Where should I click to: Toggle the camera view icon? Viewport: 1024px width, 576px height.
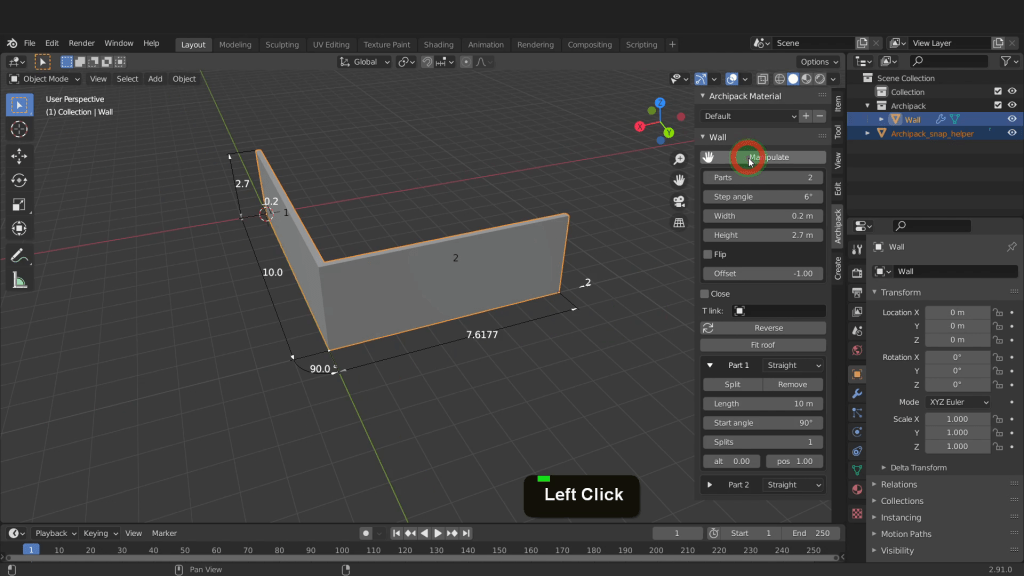(x=679, y=201)
